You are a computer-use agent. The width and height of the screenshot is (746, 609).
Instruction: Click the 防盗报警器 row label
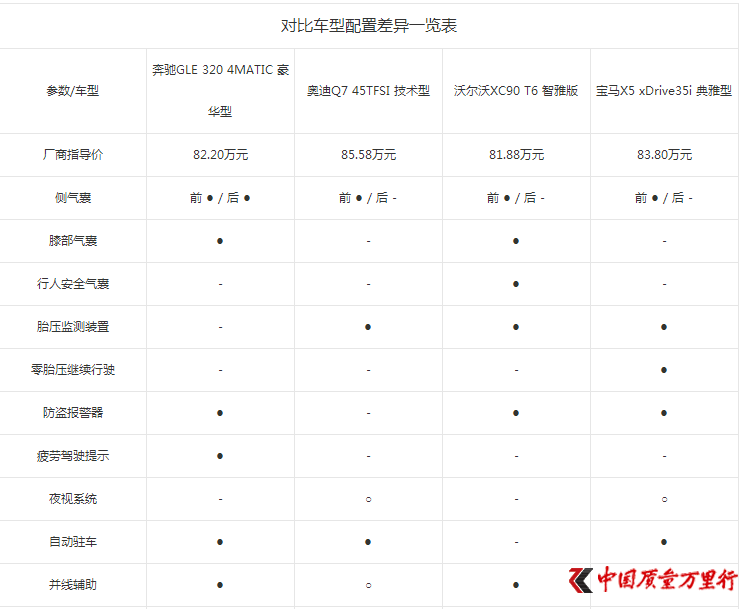point(73,413)
